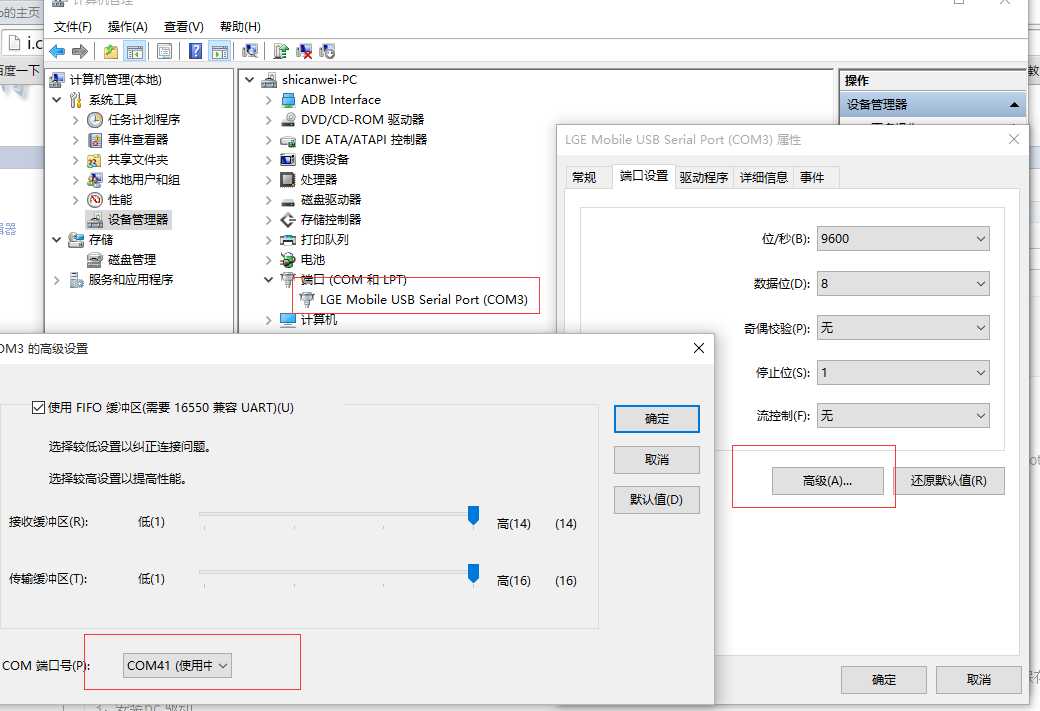1040x711 pixels.
Task: Select the 端口设置 tab
Action: [643, 176]
